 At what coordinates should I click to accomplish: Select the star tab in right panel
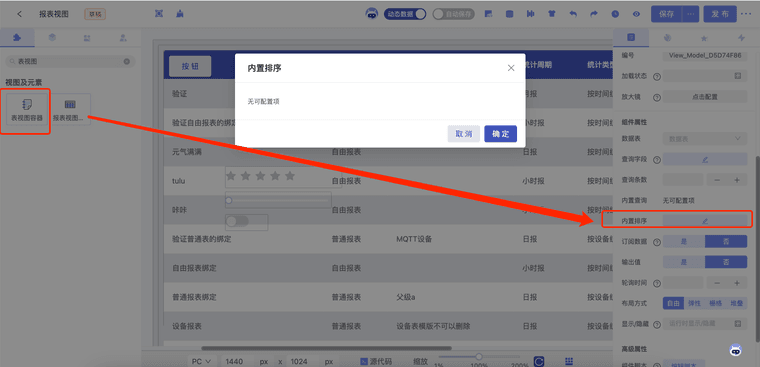tap(704, 37)
